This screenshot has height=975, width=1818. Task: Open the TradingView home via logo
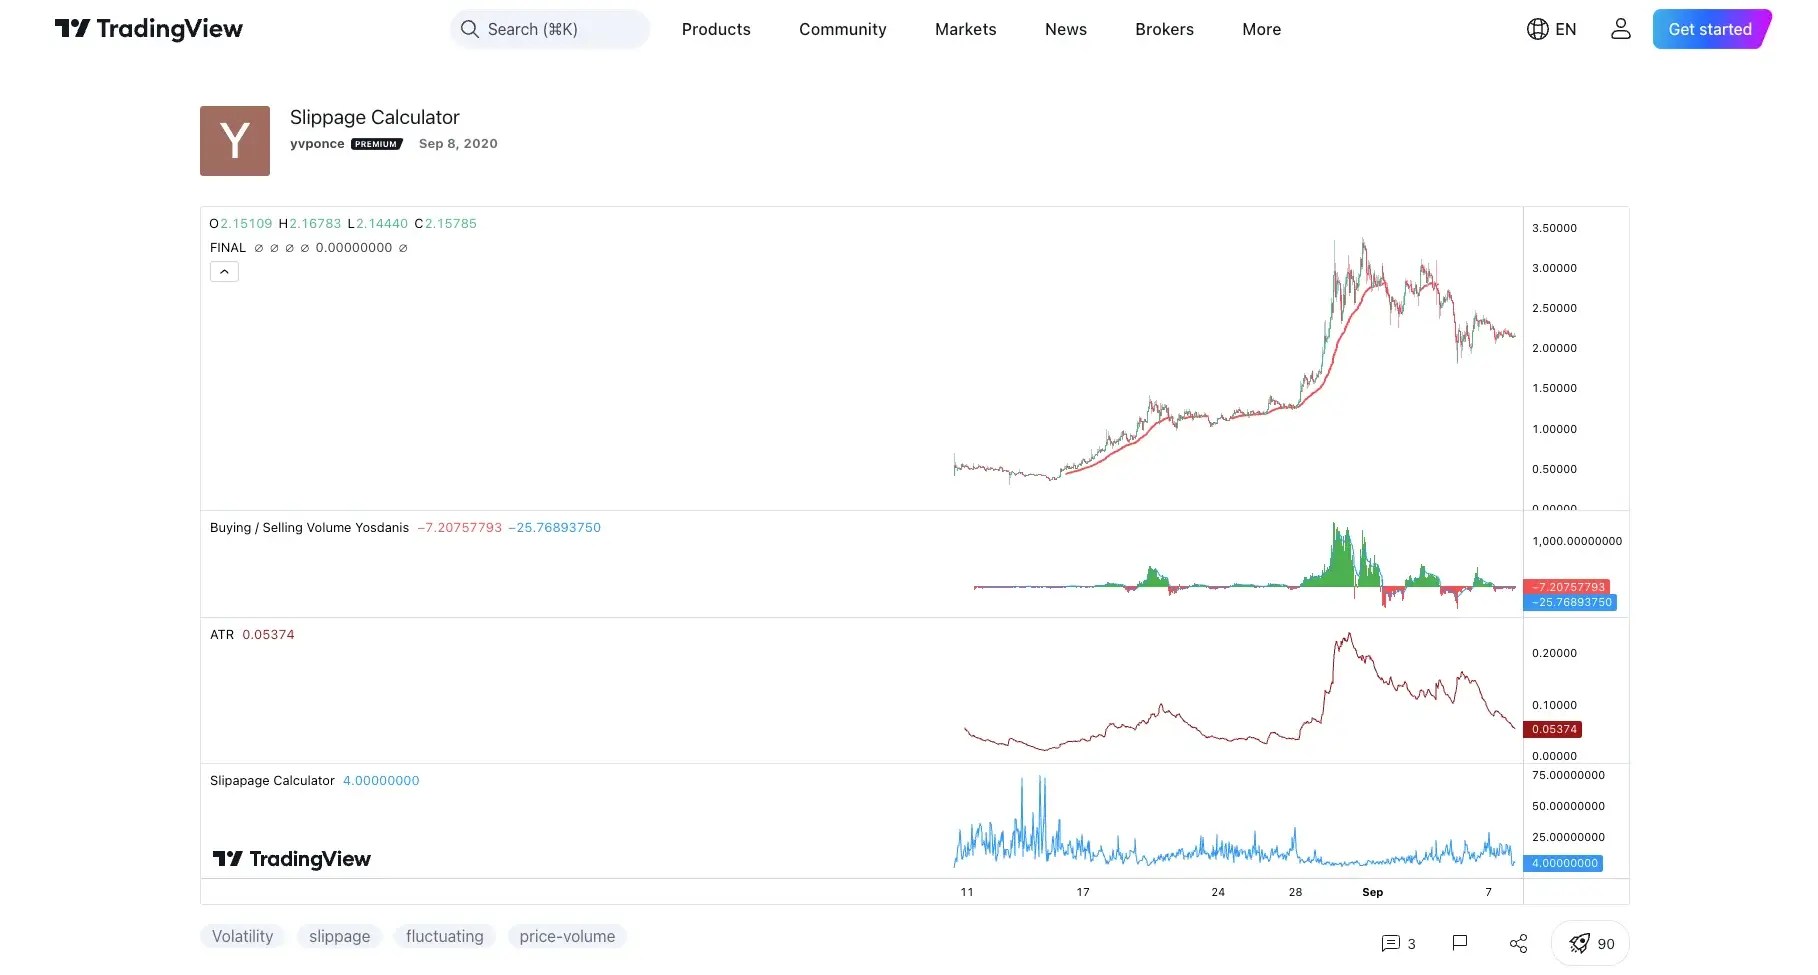148,29
